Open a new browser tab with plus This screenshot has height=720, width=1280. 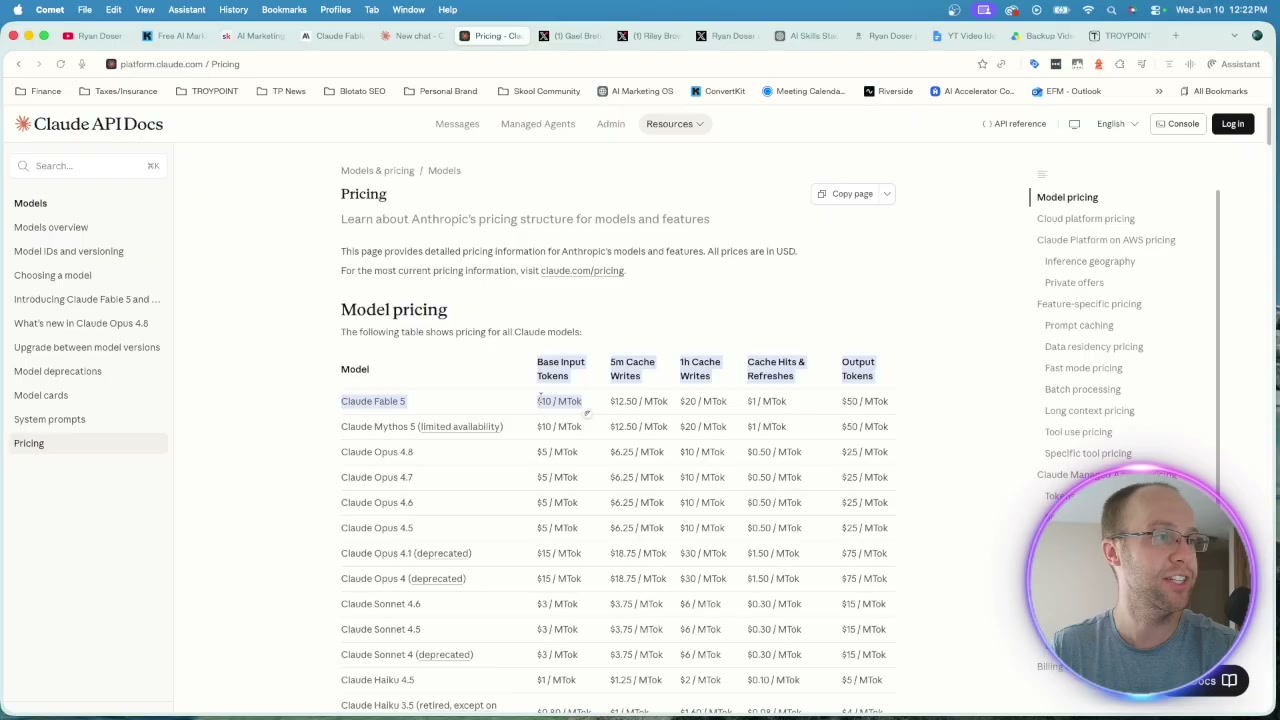[1175, 36]
